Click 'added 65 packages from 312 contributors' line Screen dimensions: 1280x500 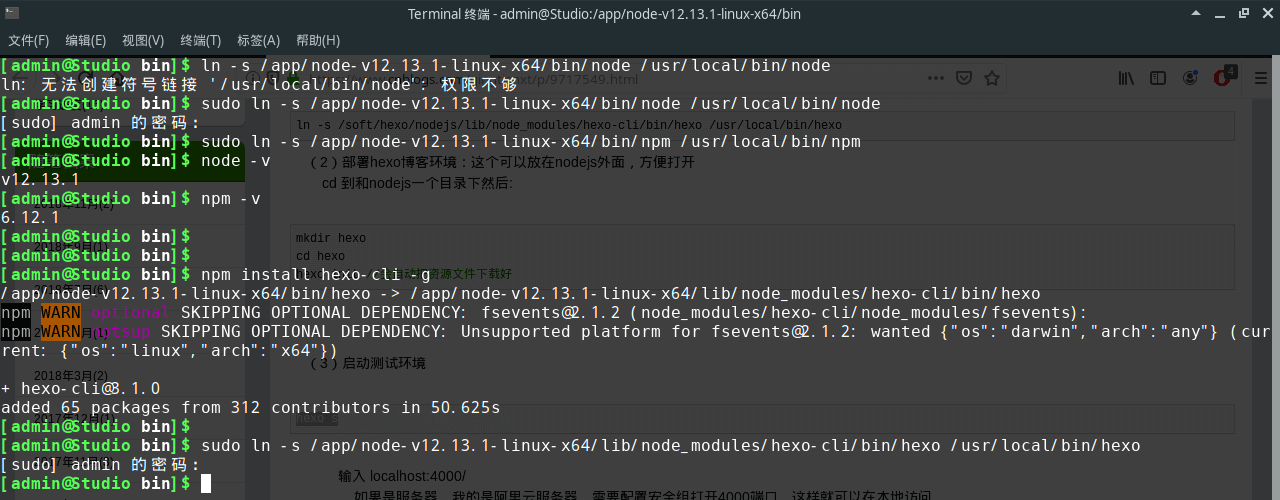(250, 408)
